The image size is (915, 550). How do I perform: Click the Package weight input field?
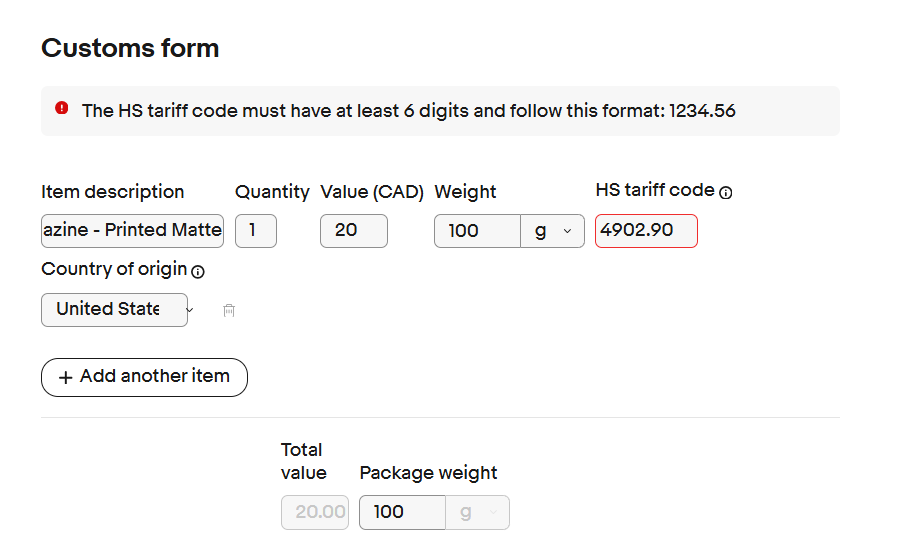402,513
